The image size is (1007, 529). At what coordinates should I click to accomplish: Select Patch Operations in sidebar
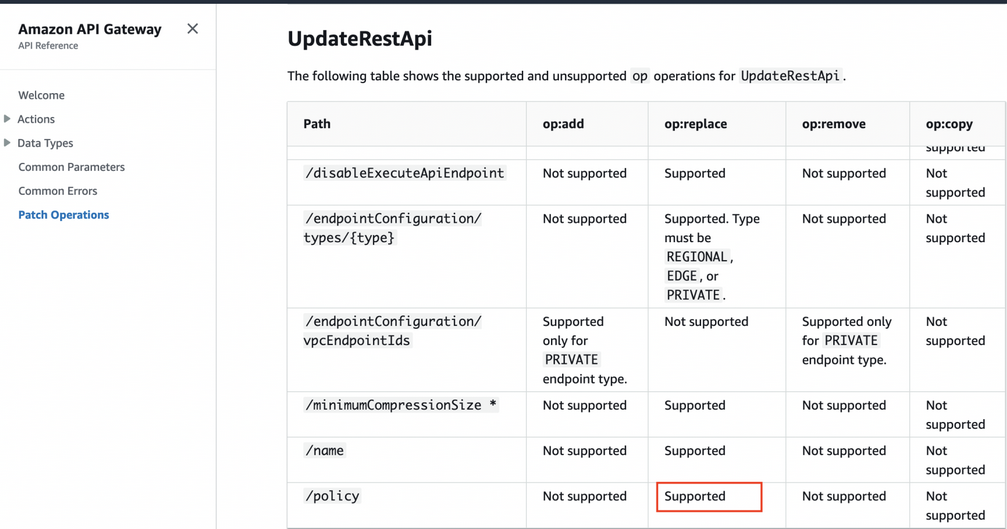[64, 214]
